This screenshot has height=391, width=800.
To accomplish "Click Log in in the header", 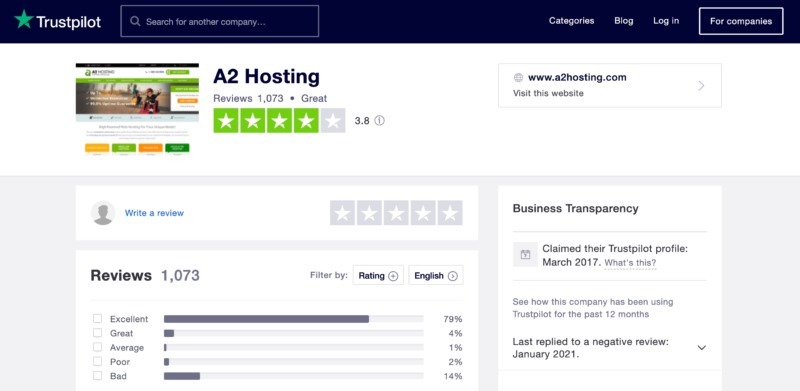I will pos(666,21).
